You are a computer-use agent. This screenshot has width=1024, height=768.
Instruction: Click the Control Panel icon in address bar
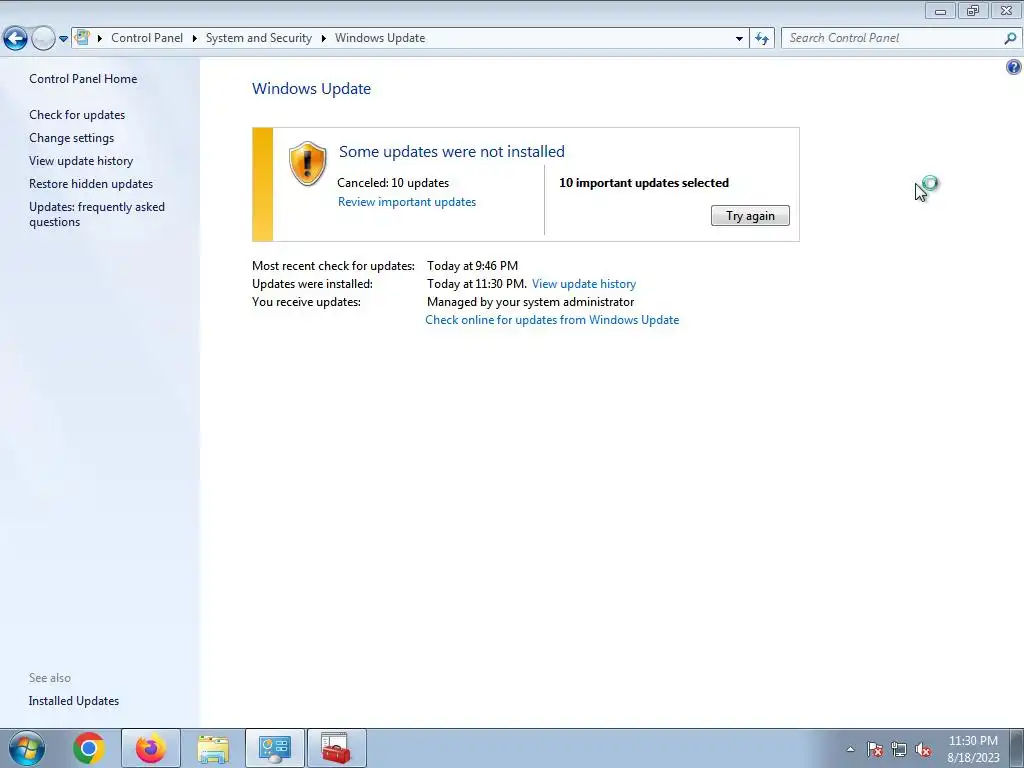(x=82, y=38)
